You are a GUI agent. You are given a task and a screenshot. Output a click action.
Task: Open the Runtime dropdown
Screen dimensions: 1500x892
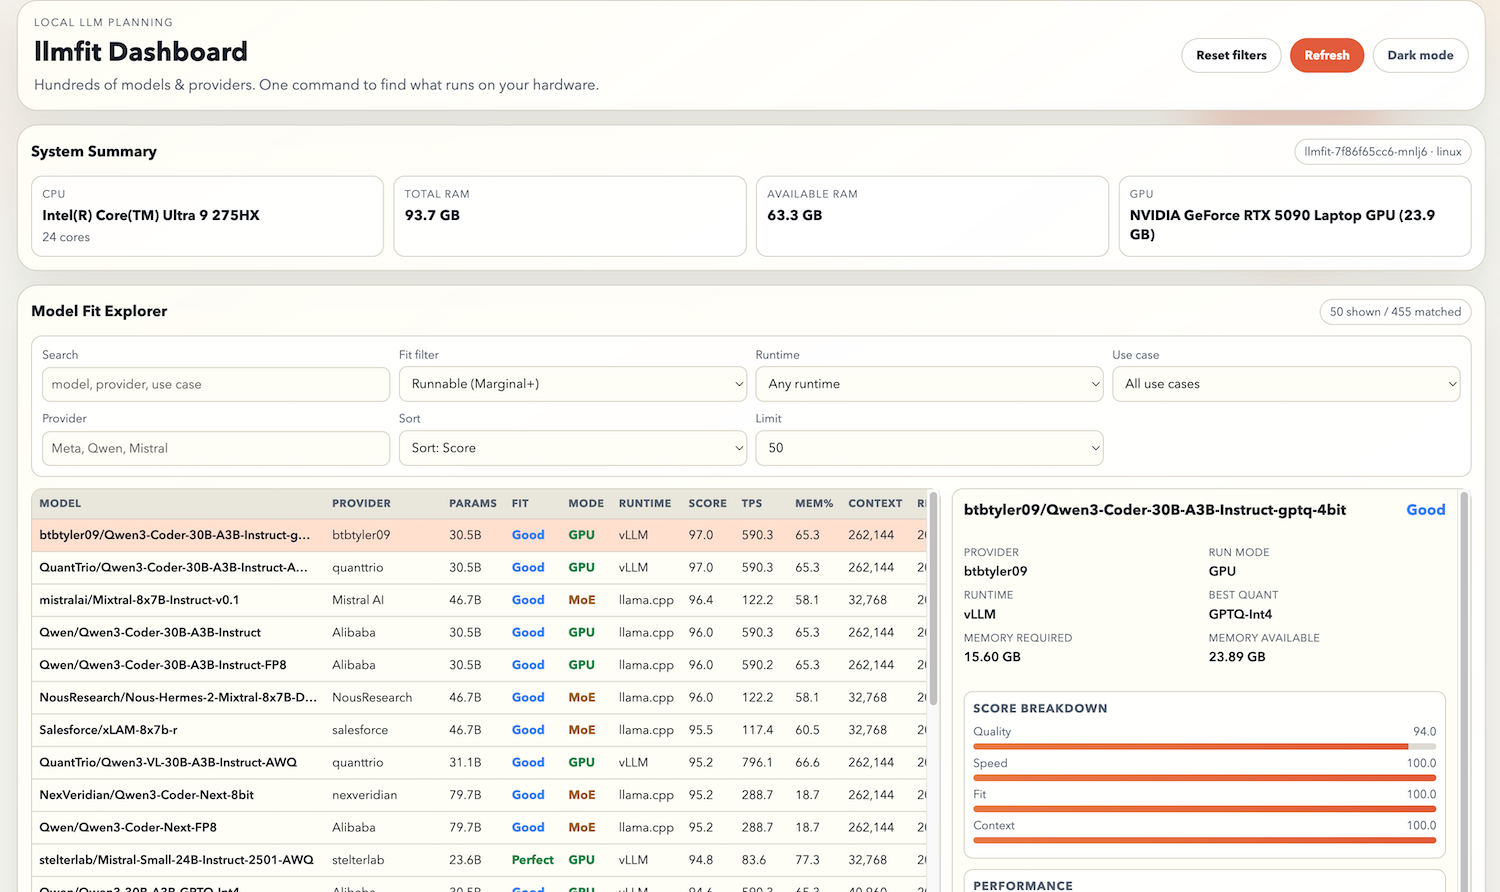click(x=928, y=384)
